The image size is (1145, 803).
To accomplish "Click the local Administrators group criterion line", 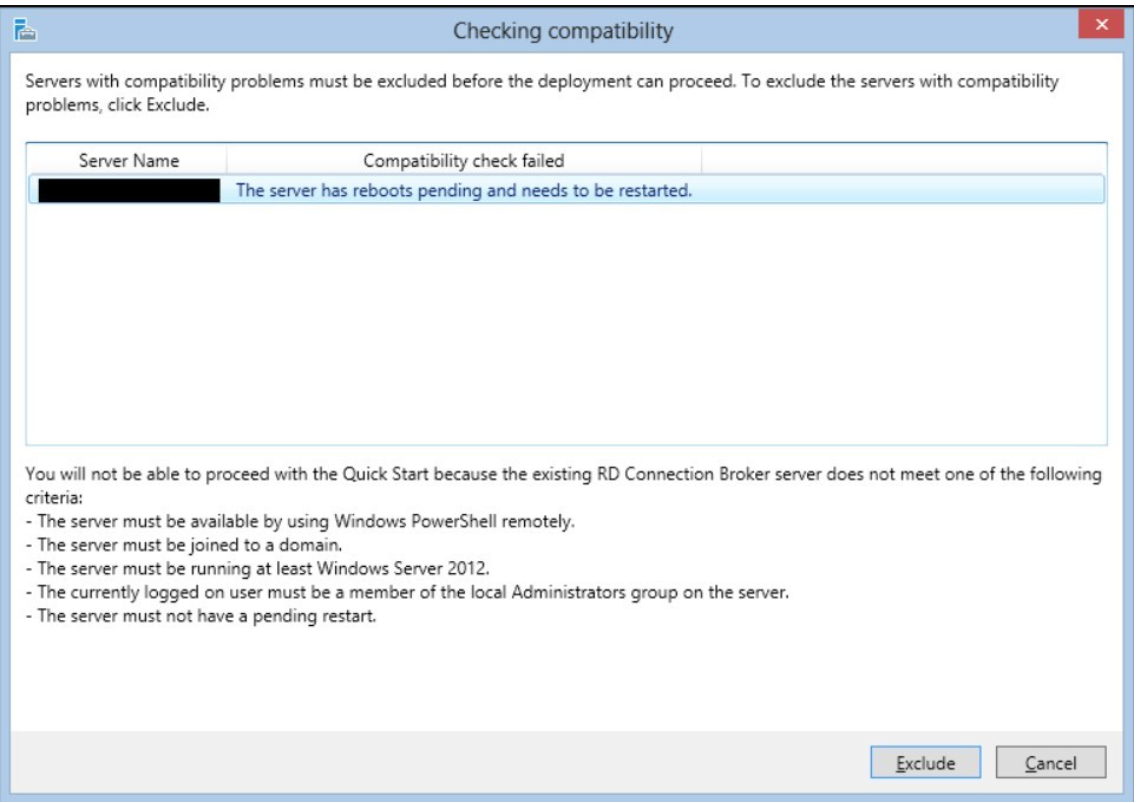I will [x=407, y=592].
